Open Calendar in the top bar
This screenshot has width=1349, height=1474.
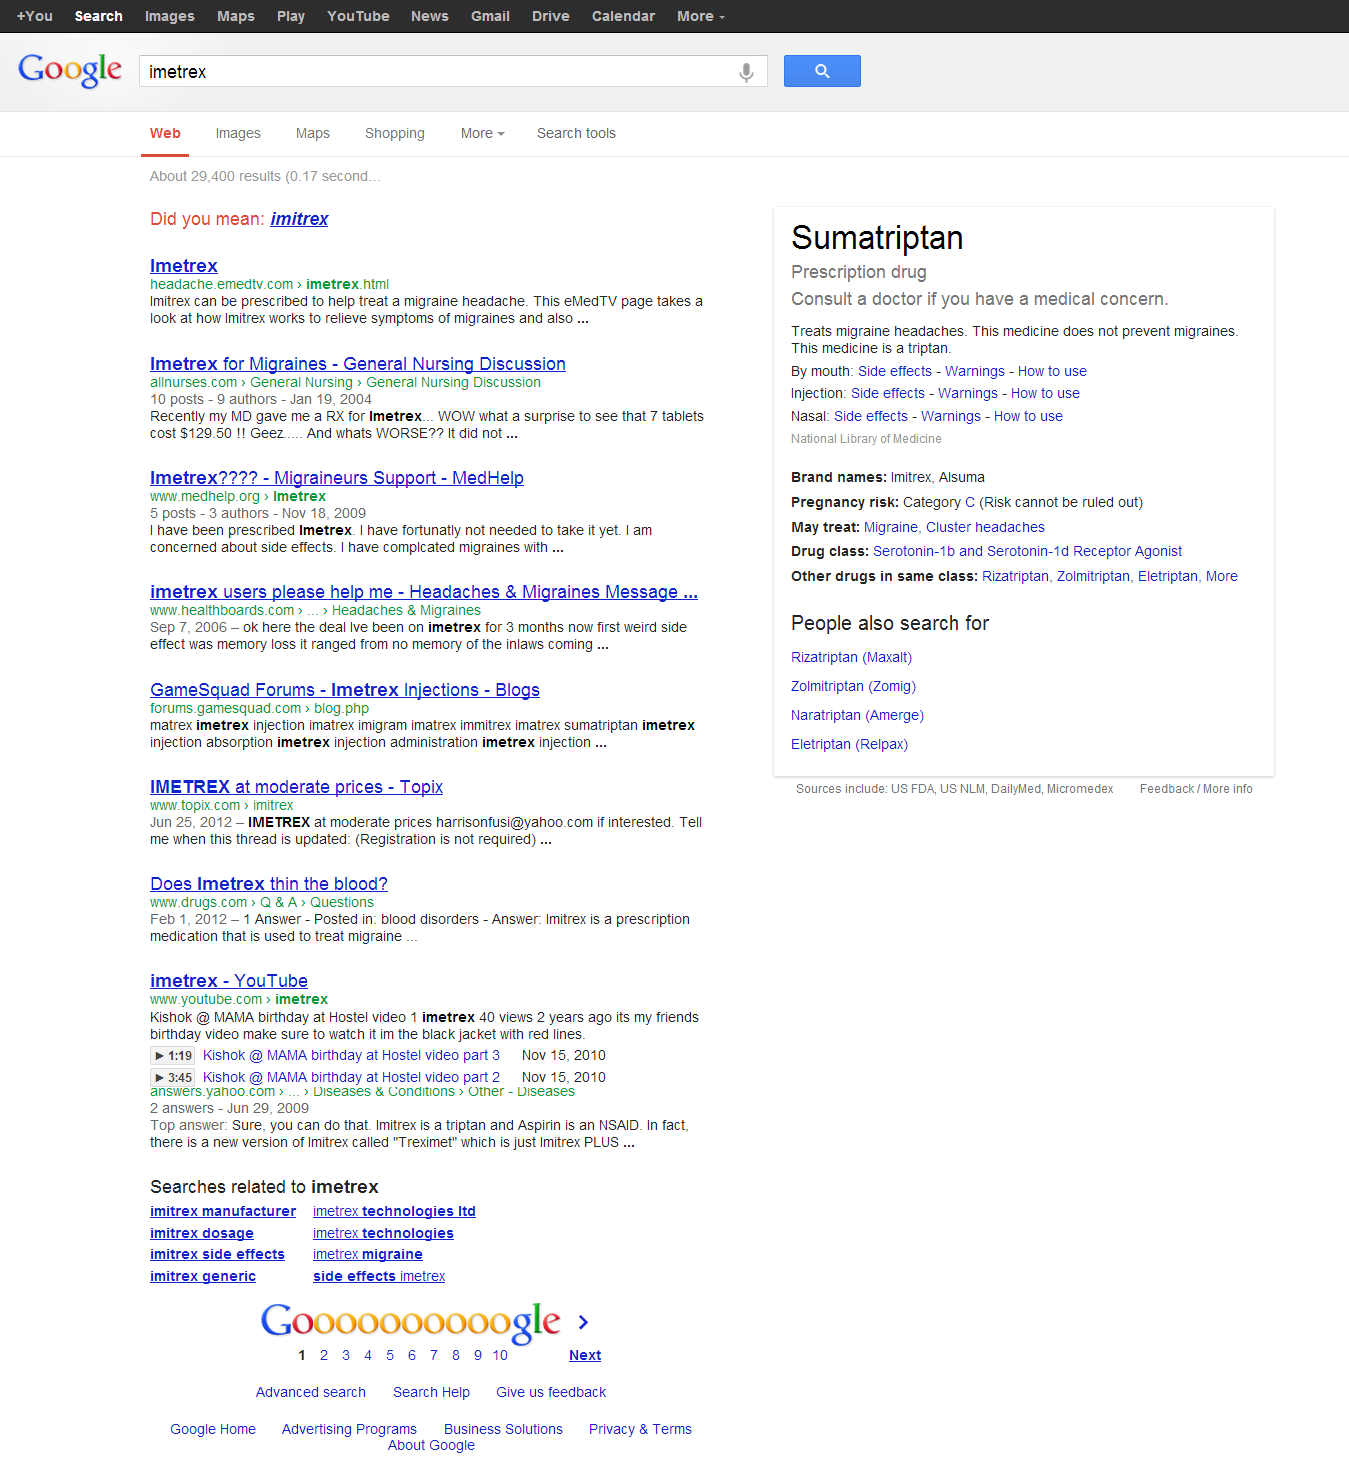pyautogui.click(x=623, y=16)
